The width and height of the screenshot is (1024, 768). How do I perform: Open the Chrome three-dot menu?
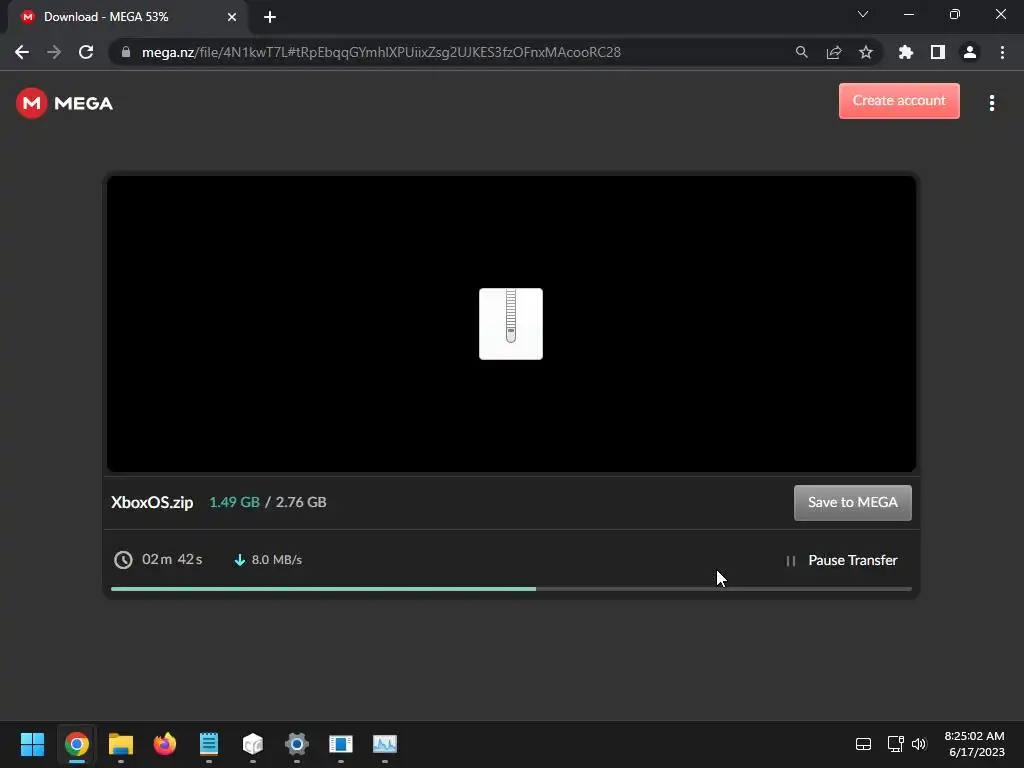click(1002, 52)
